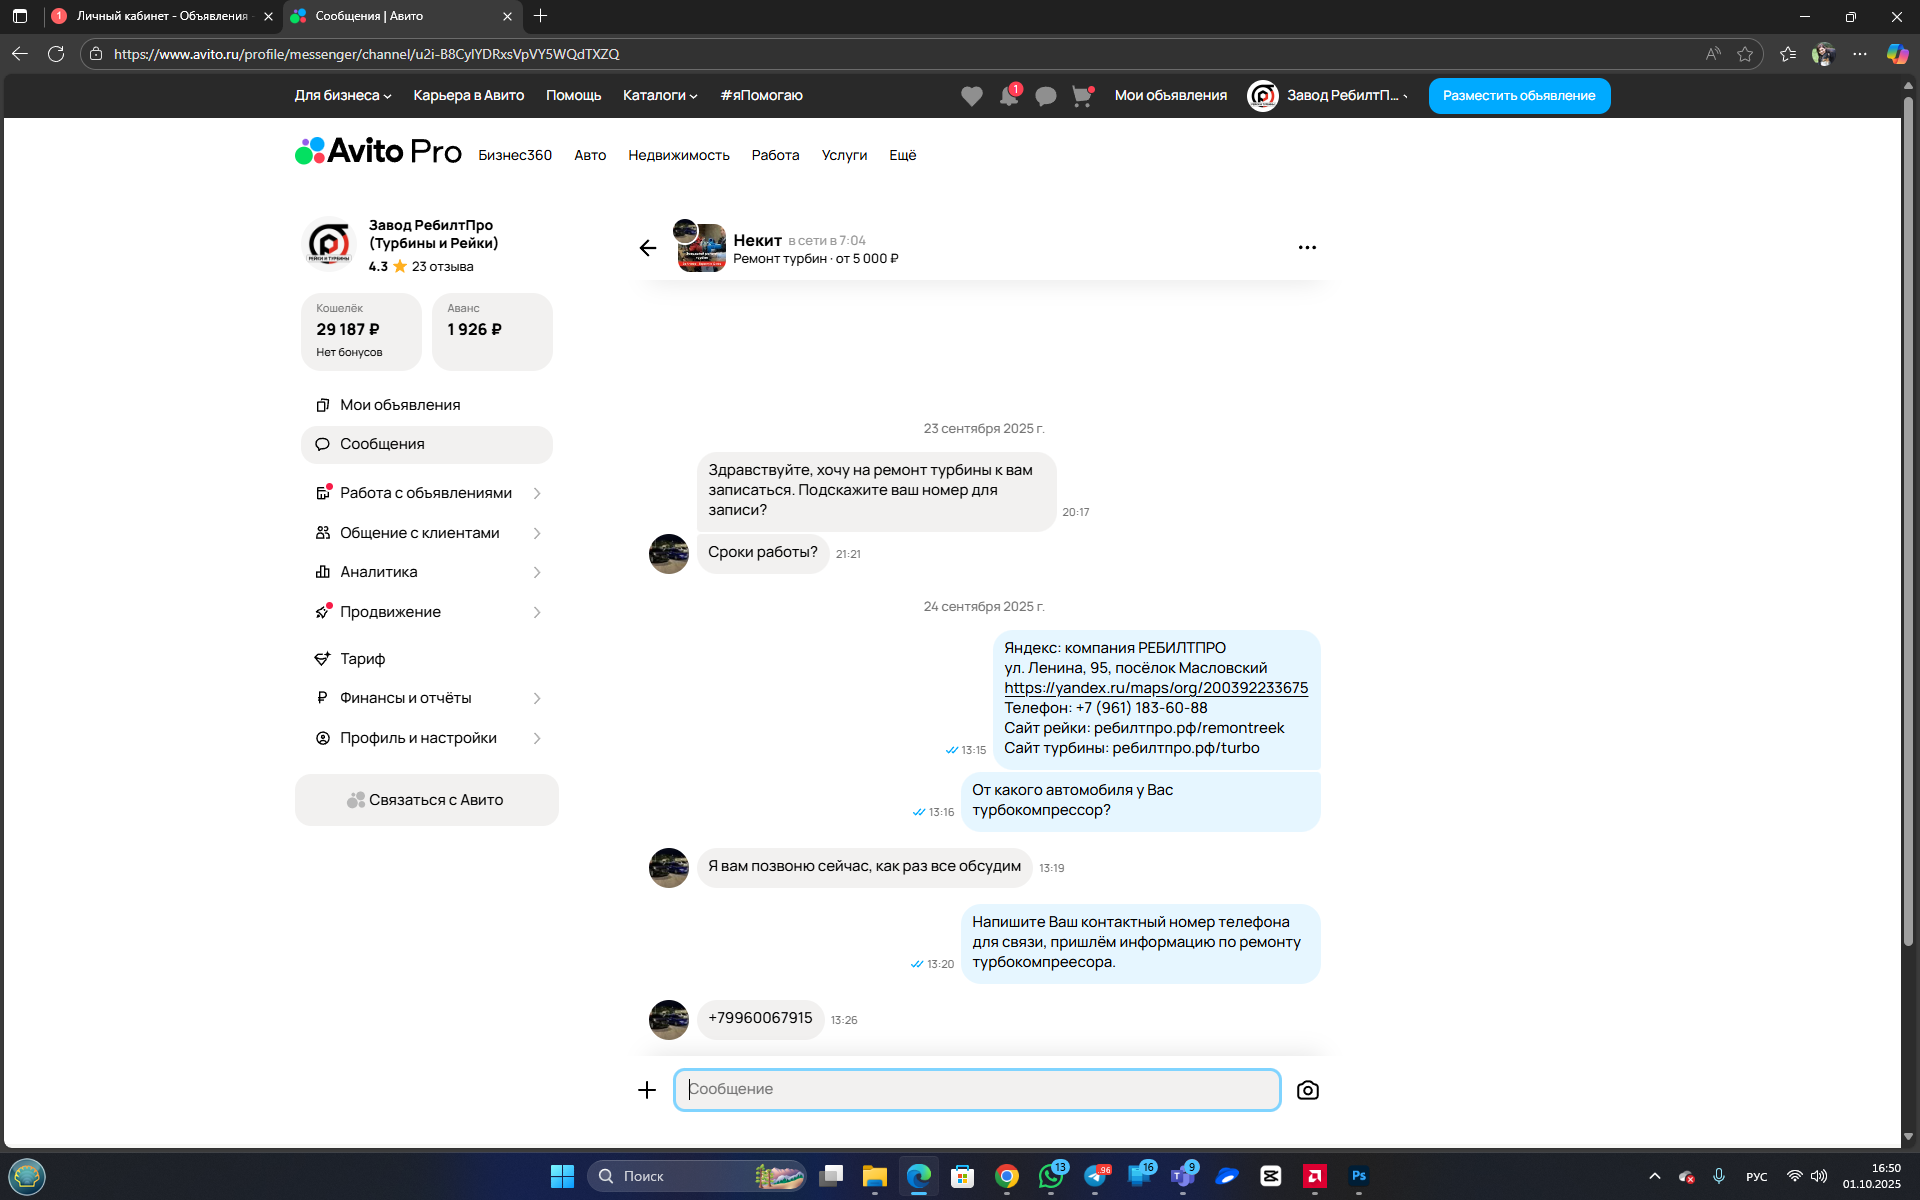The image size is (1920, 1200).
Task: Expand Каталоги dropdown
Action: point(660,96)
